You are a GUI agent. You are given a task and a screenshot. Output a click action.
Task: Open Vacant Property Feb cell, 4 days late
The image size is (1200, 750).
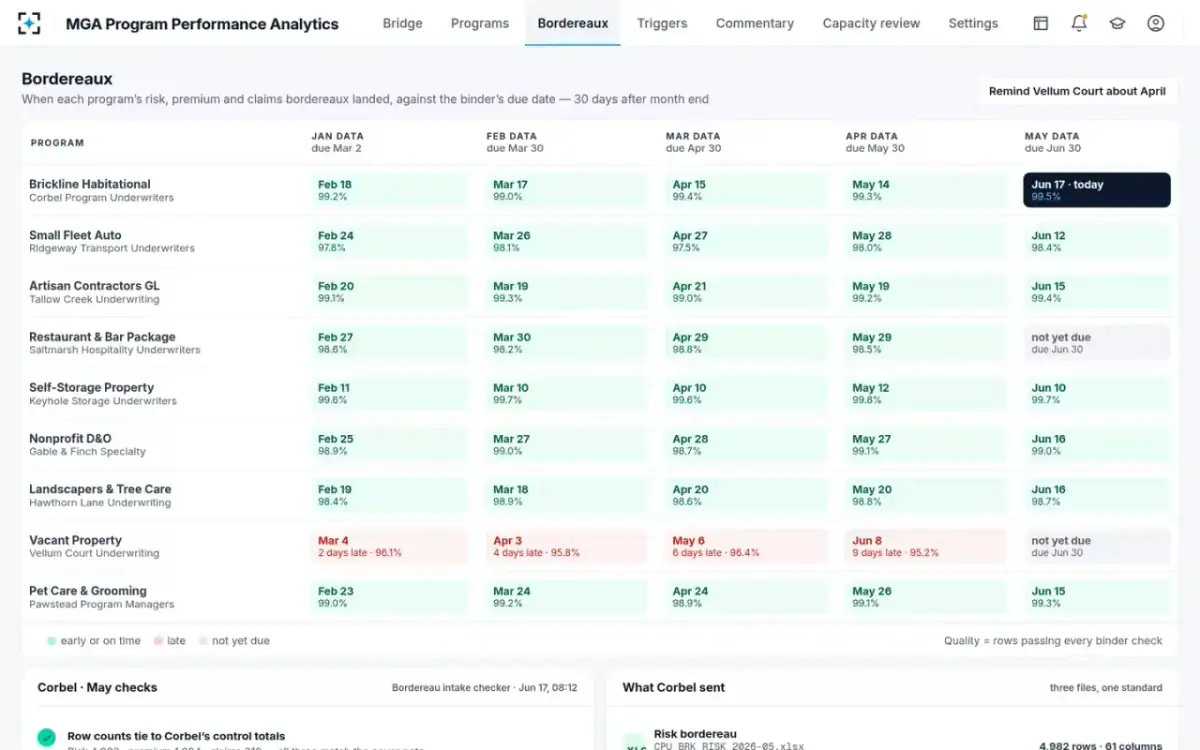click(565, 546)
